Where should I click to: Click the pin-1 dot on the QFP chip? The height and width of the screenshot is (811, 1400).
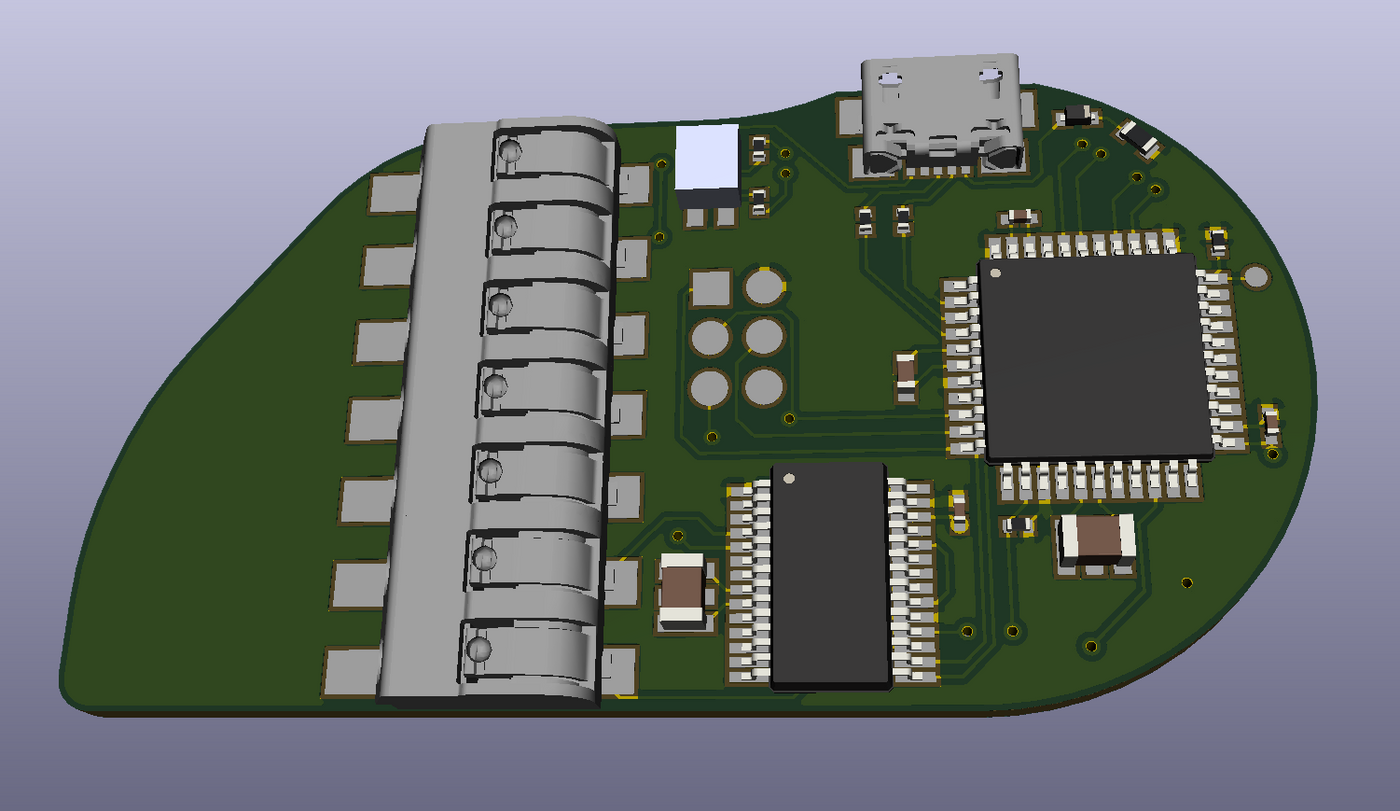(x=995, y=270)
